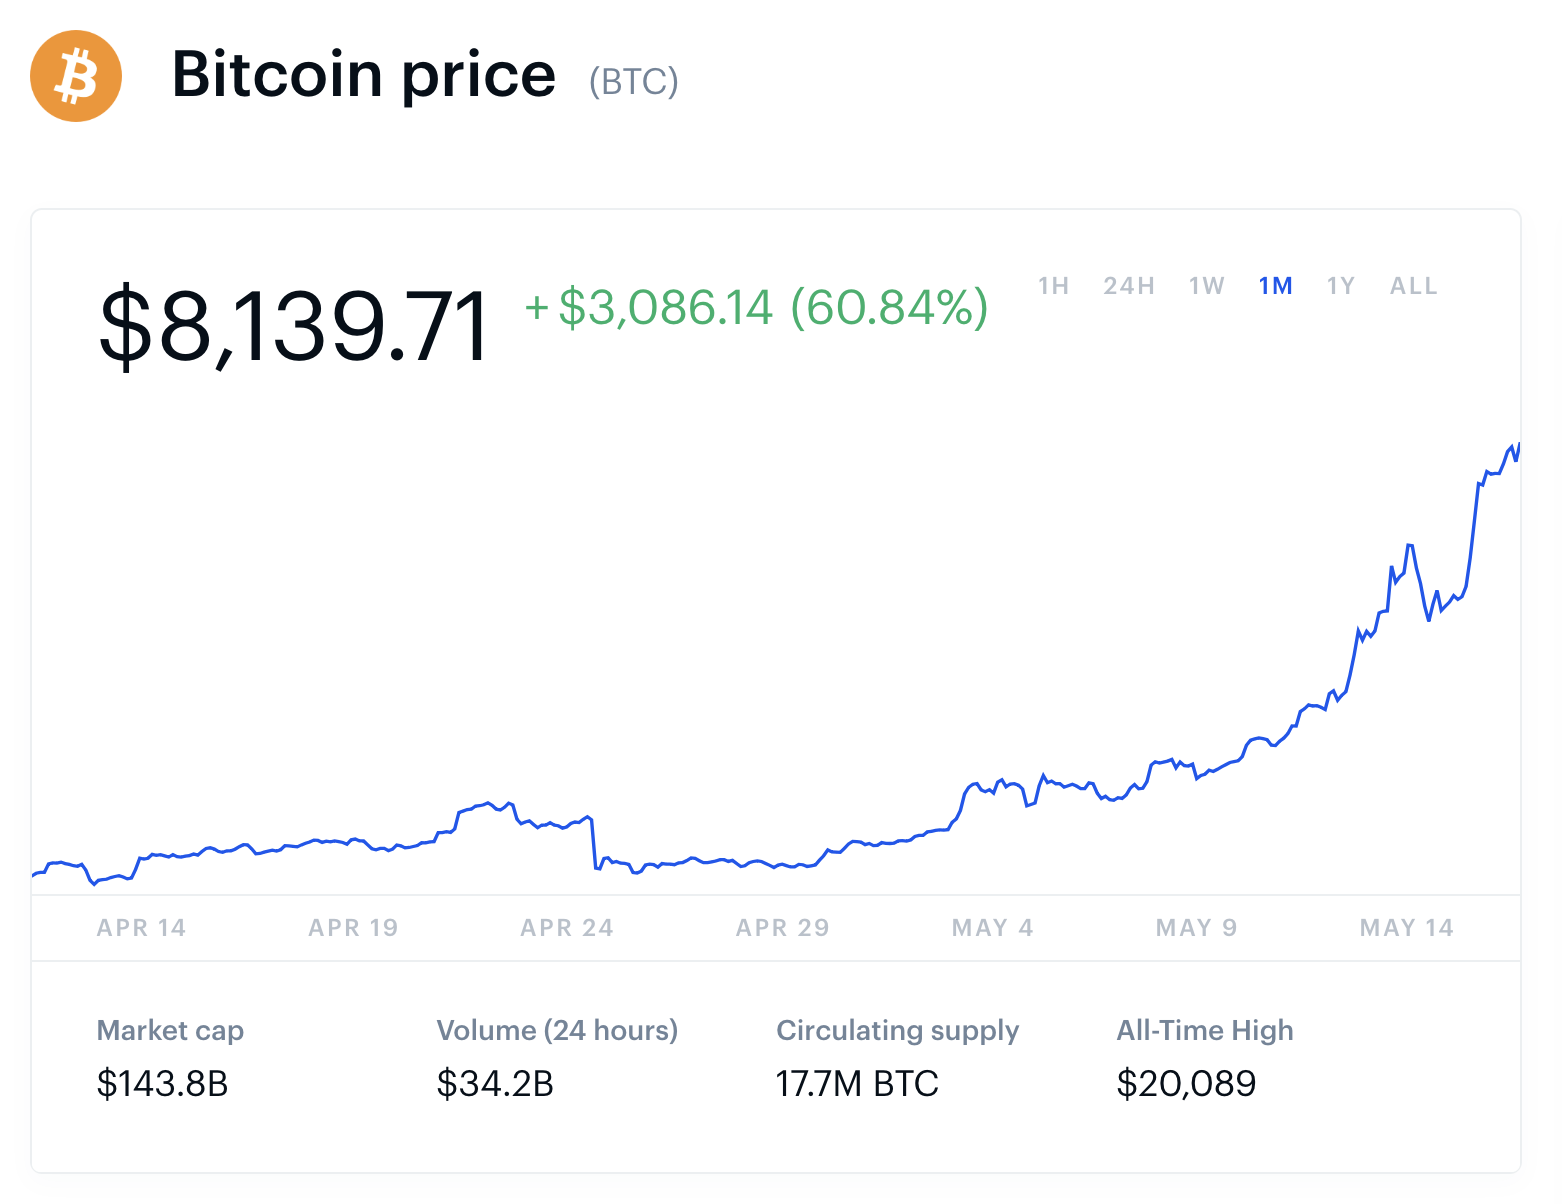Click the MAY 14 axis label

[1406, 928]
